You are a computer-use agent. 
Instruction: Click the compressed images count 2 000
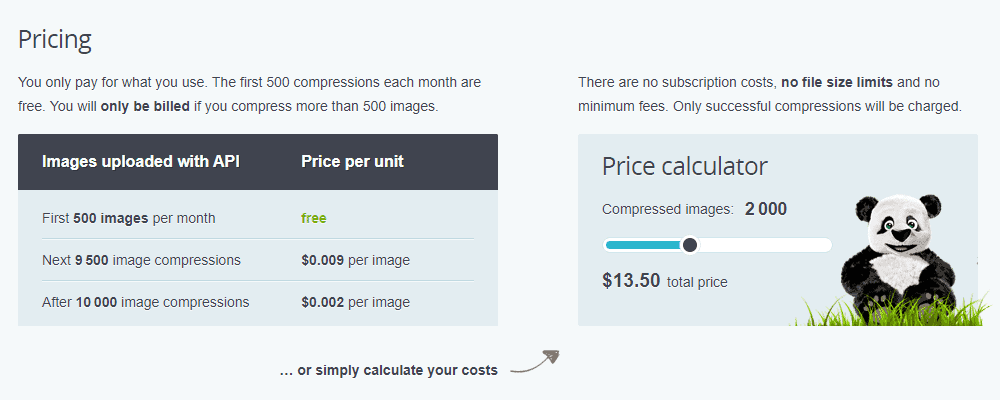[x=765, y=209]
